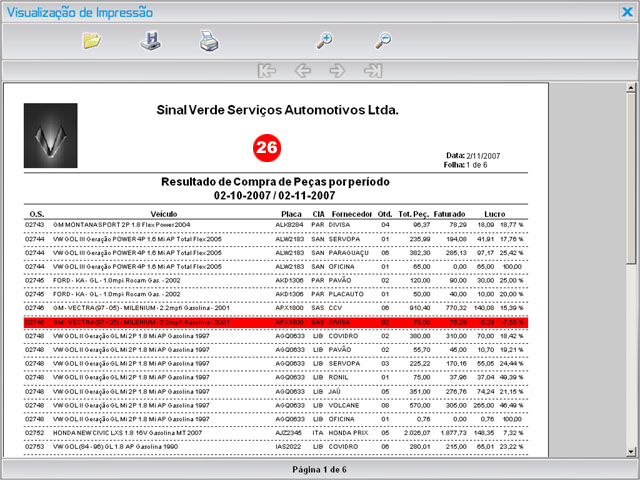Click supplier 'JAÚ'

(337, 392)
